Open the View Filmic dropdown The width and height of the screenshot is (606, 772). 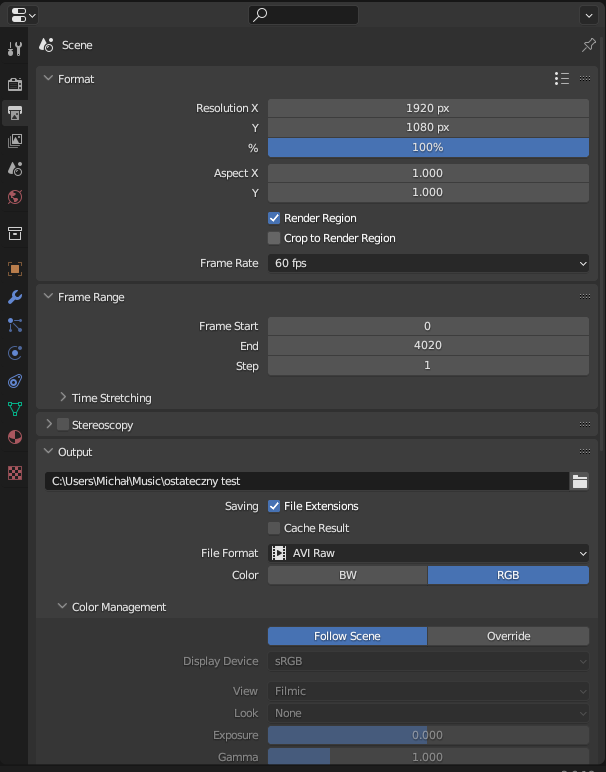point(428,691)
